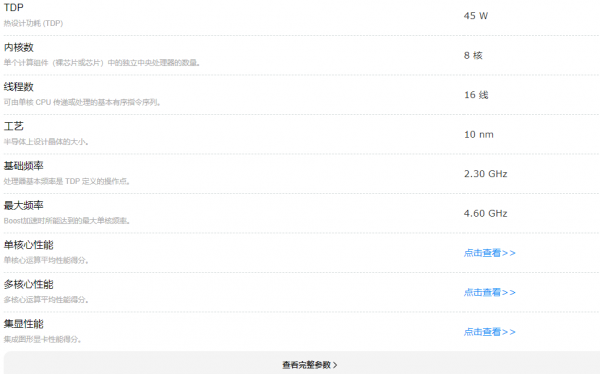
Task: Click the 工艺 heading
Action: 14,126
